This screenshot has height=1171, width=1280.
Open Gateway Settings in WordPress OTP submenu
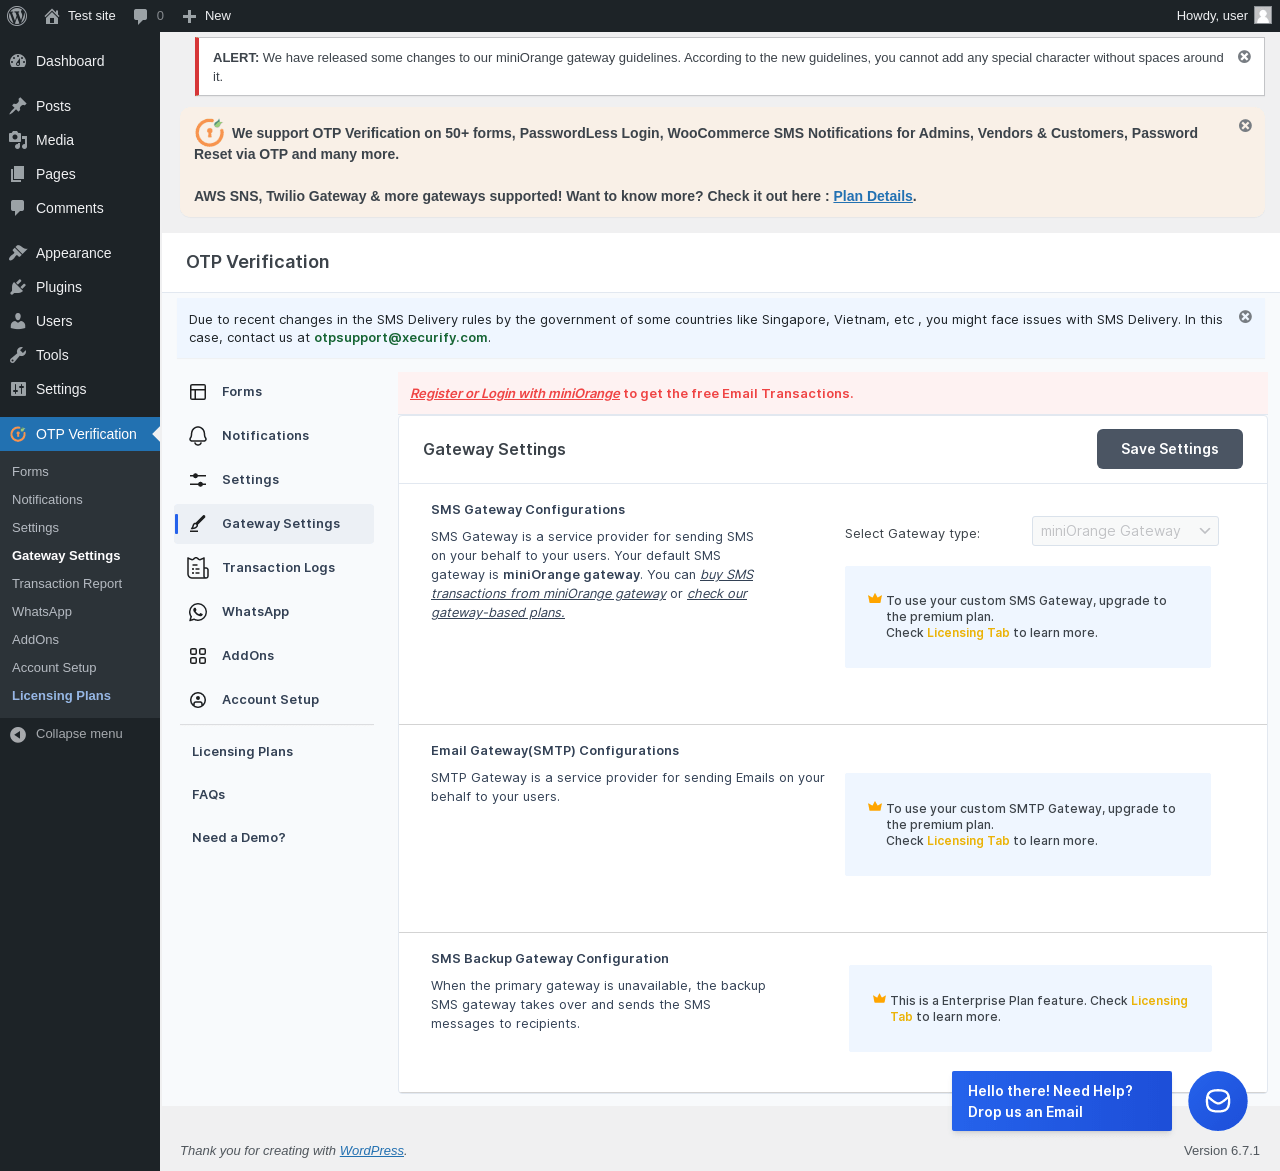pyautogui.click(x=66, y=556)
